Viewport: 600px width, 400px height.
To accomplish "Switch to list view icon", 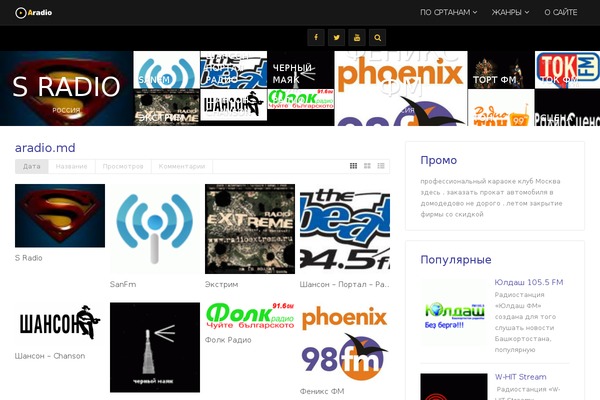I will [381, 166].
